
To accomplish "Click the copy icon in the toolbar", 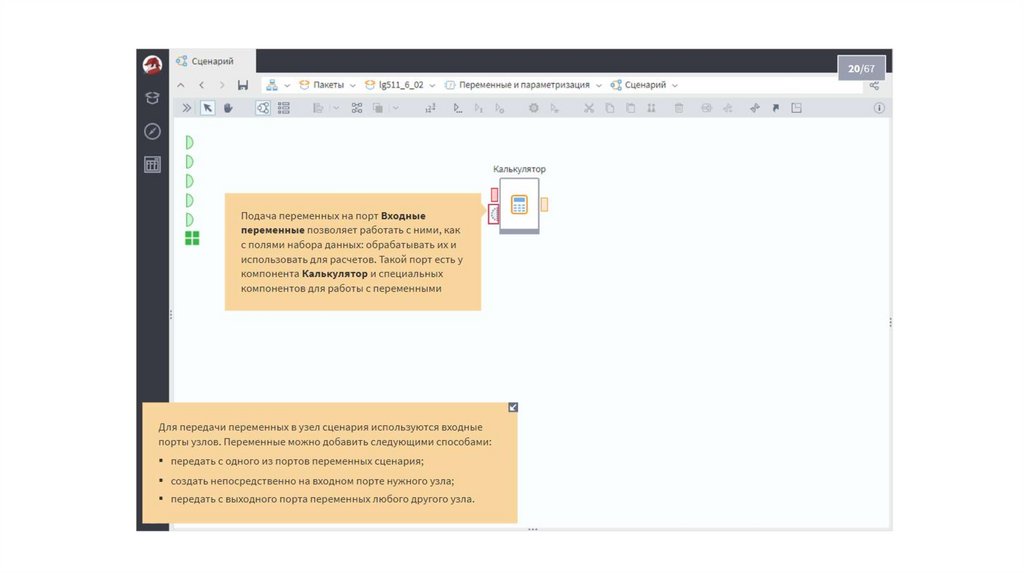I will click(610, 108).
